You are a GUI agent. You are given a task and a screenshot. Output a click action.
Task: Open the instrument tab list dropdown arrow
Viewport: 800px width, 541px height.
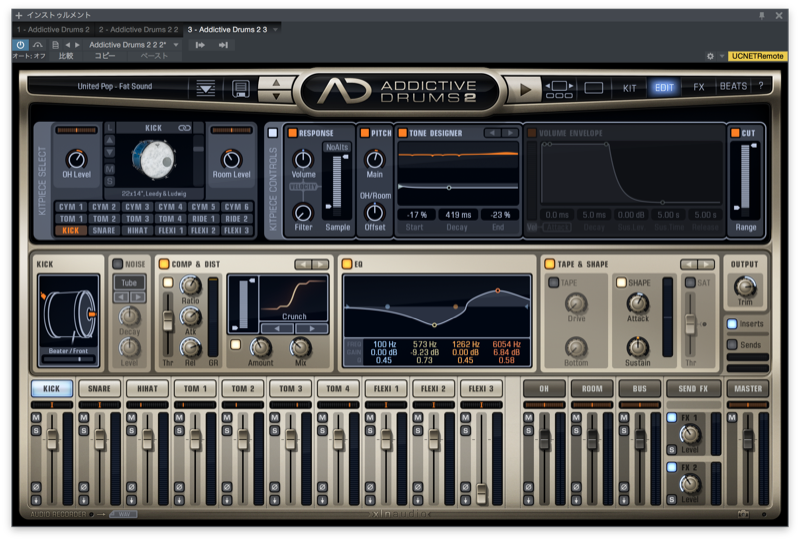[276, 30]
